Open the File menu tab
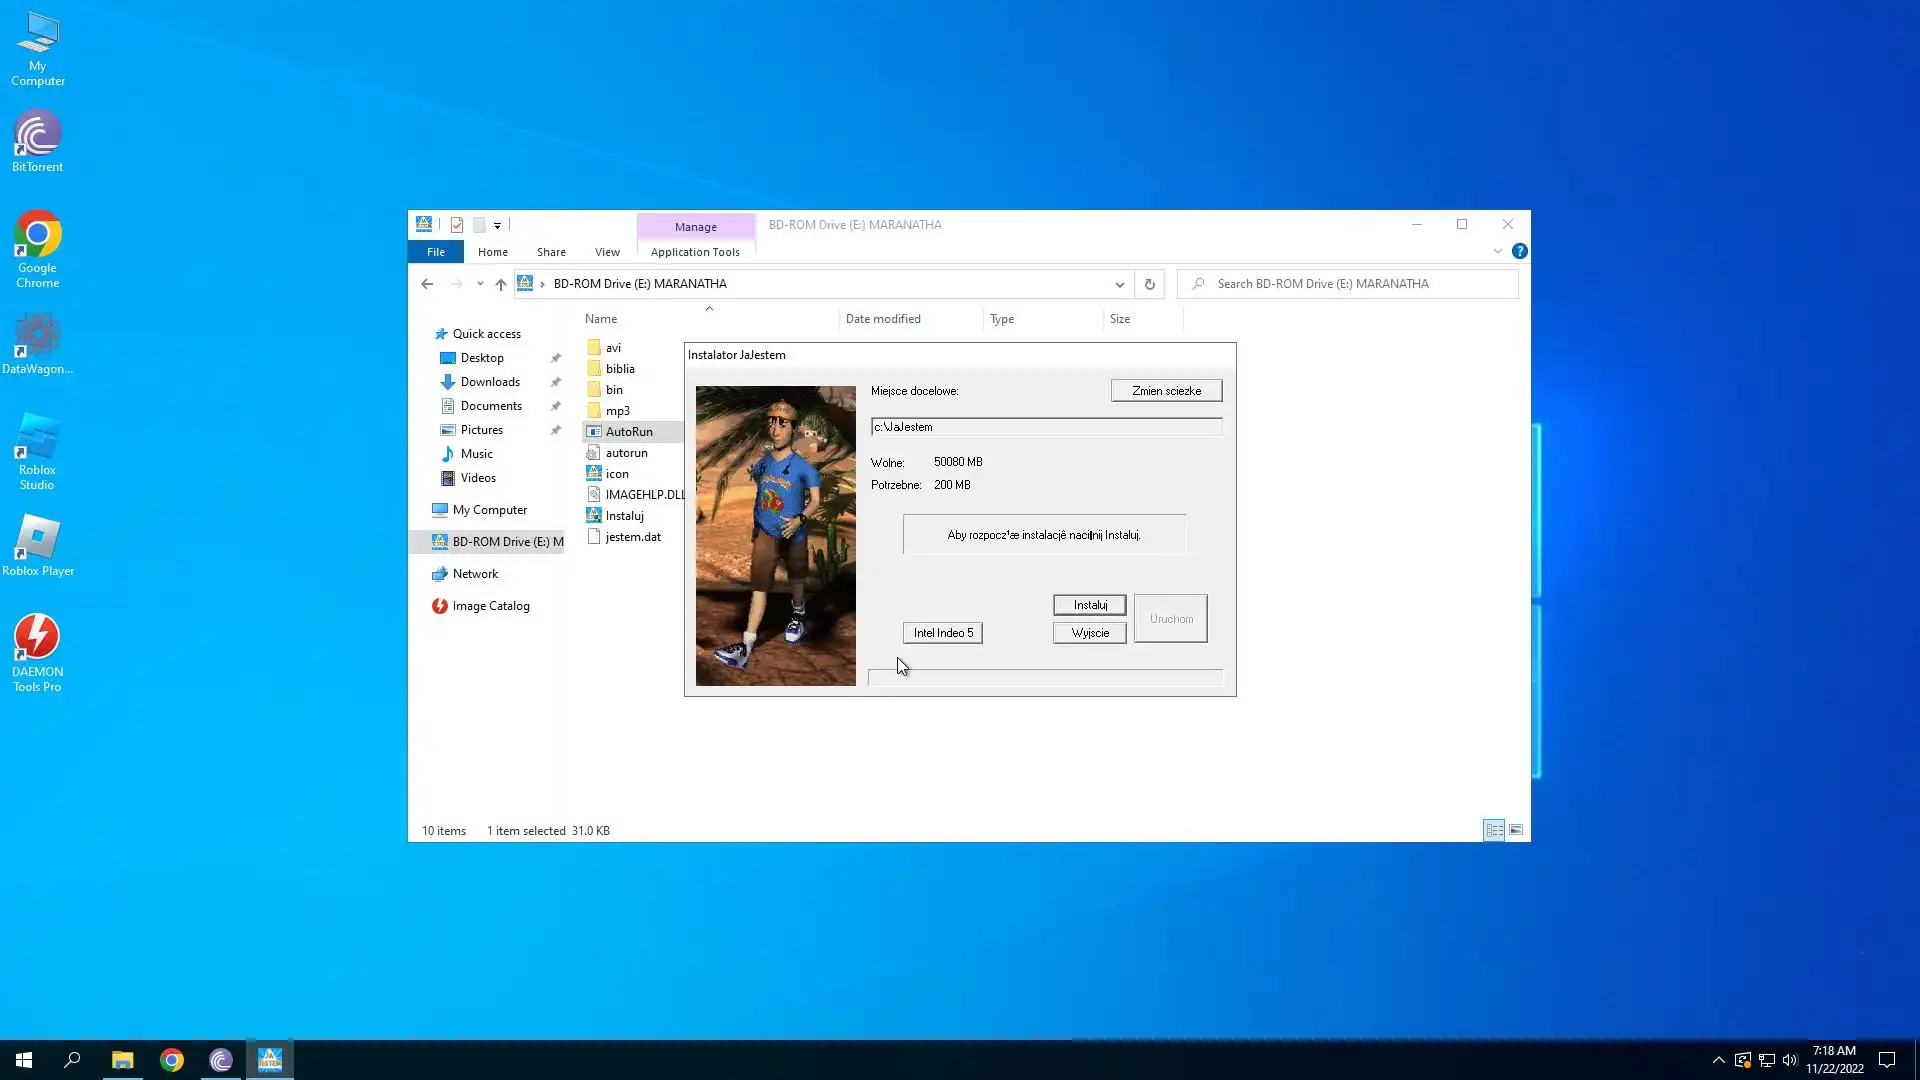 click(x=436, y=252)
